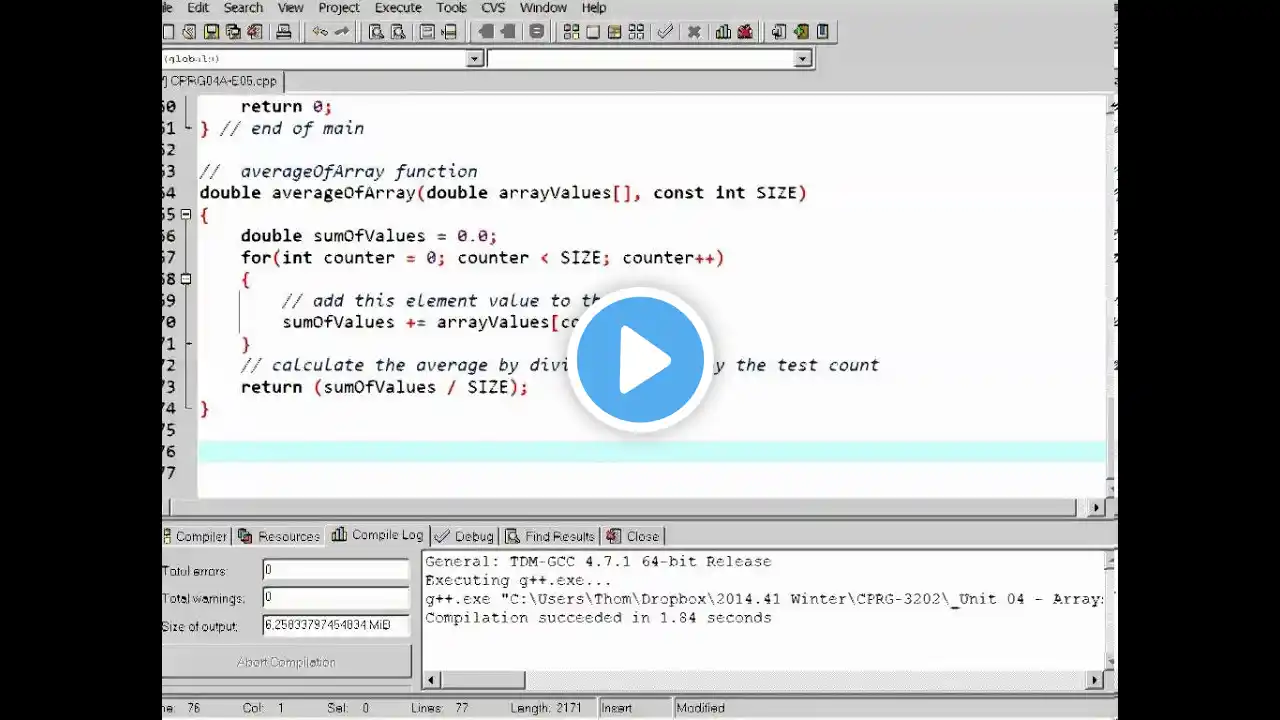Click the Compile icon with four squares
This screenshot has width=1280, height=720.
tap(571, 32)
